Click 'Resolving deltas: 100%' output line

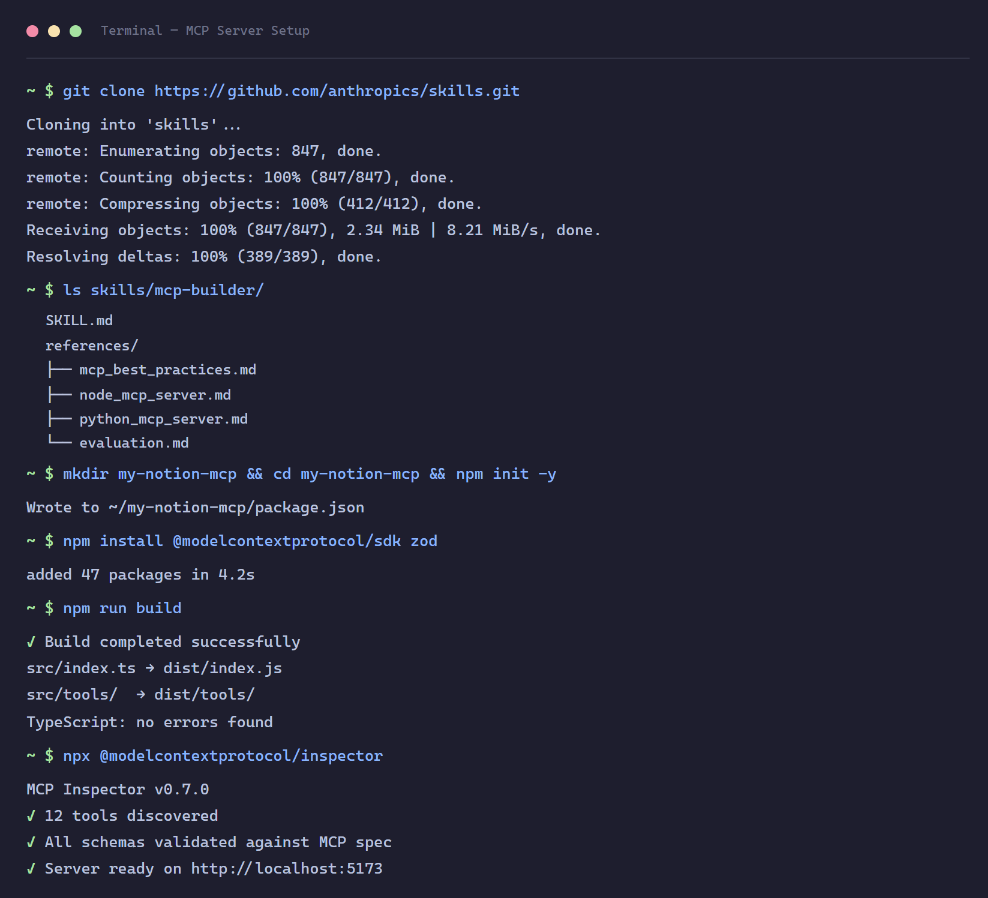click(204, 257)
